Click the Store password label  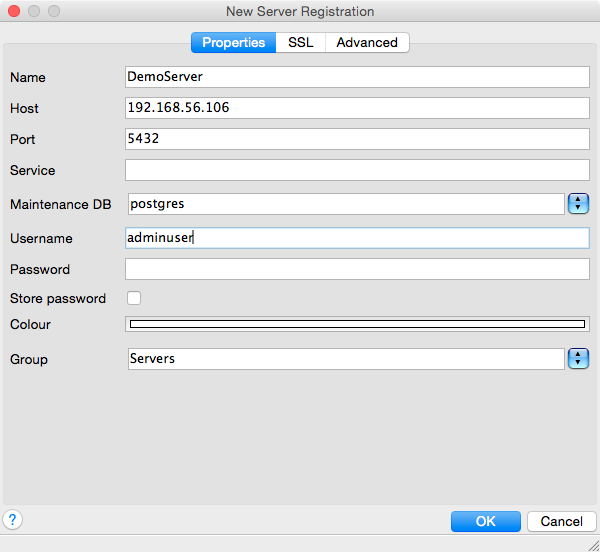[x=58, y=298]
